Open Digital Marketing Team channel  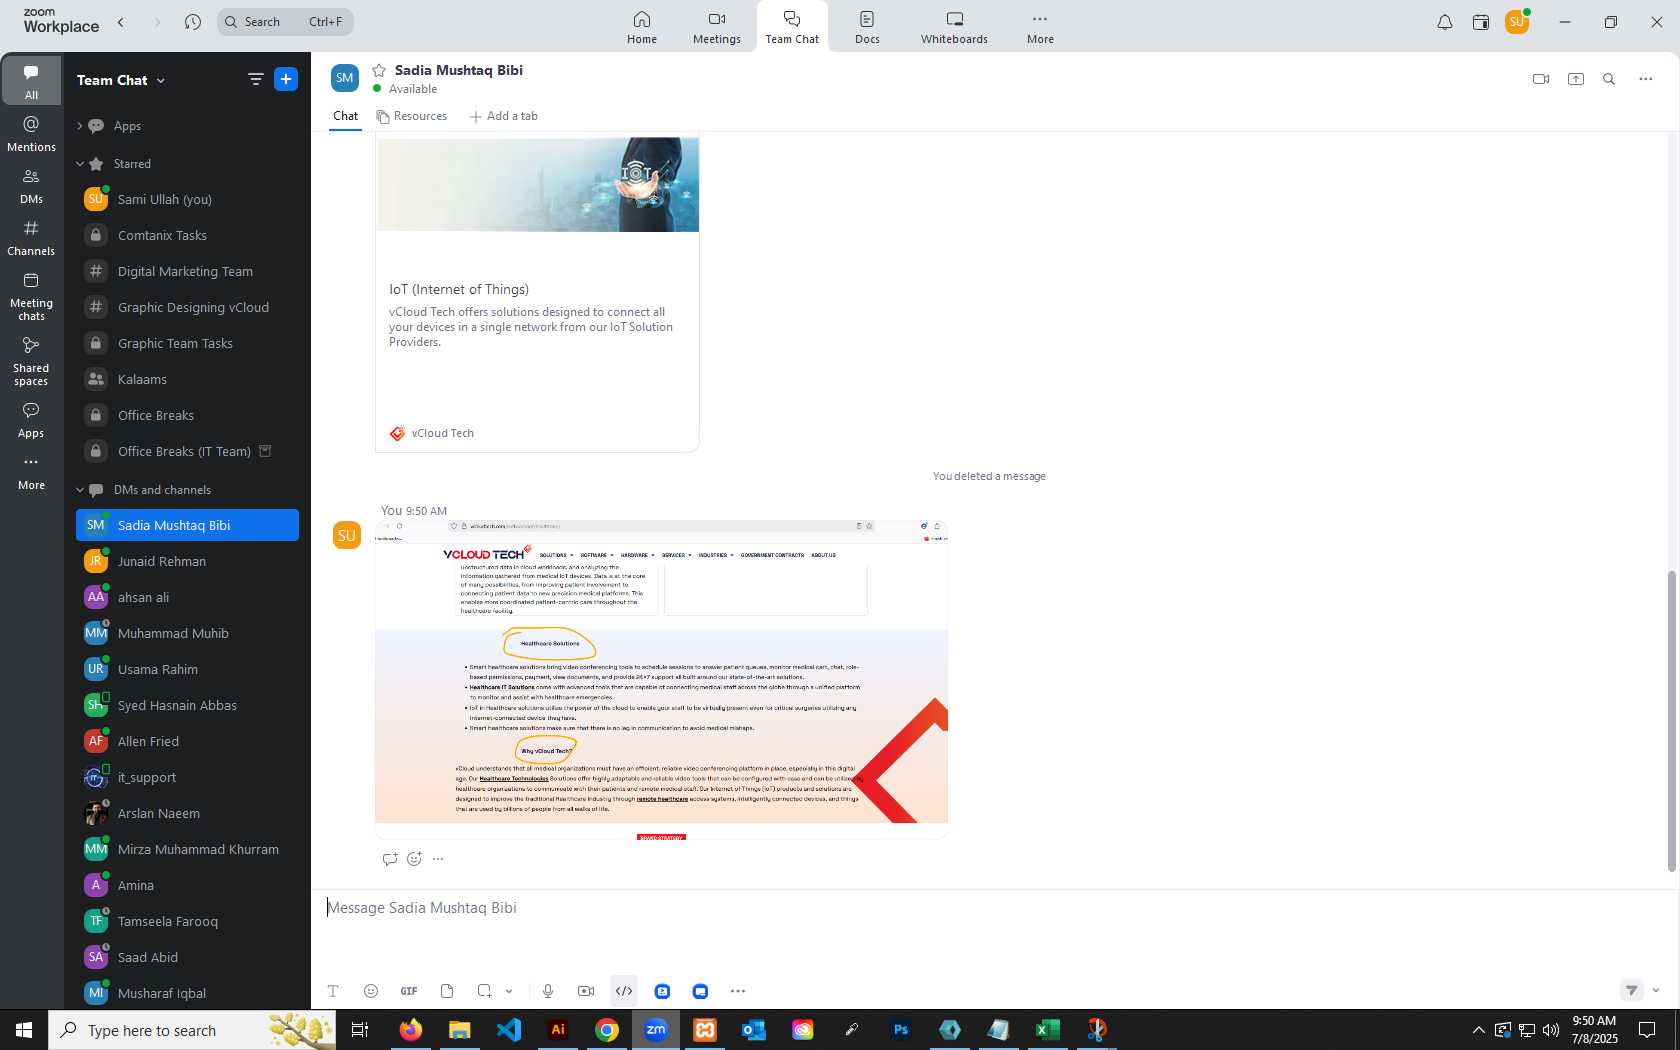[187, 271]
